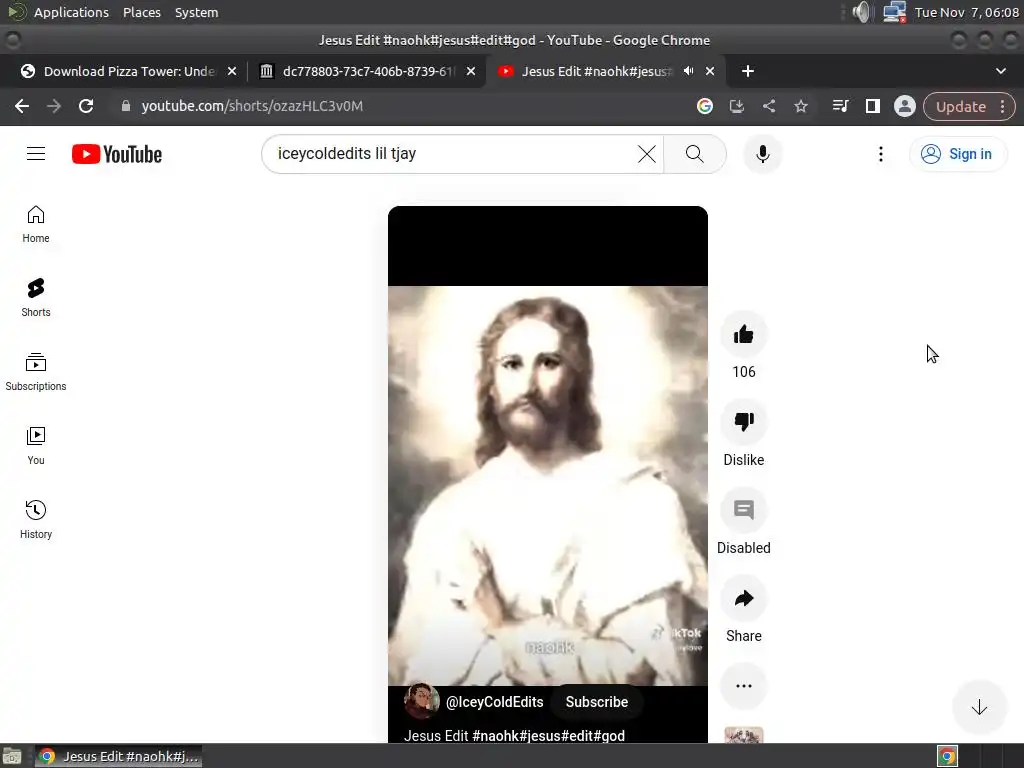The height and width of the screenshot is (768, 1024).
Task: Open Subscriptions in the sidebar
Action: pyautogui.click(x=36, y=372)
